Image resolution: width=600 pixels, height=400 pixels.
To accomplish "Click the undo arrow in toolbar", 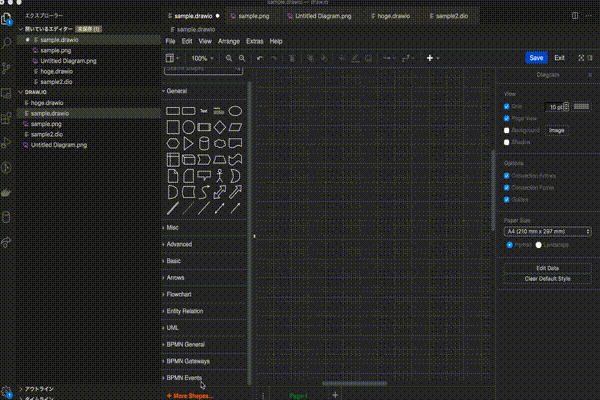I will coord(260,58).
